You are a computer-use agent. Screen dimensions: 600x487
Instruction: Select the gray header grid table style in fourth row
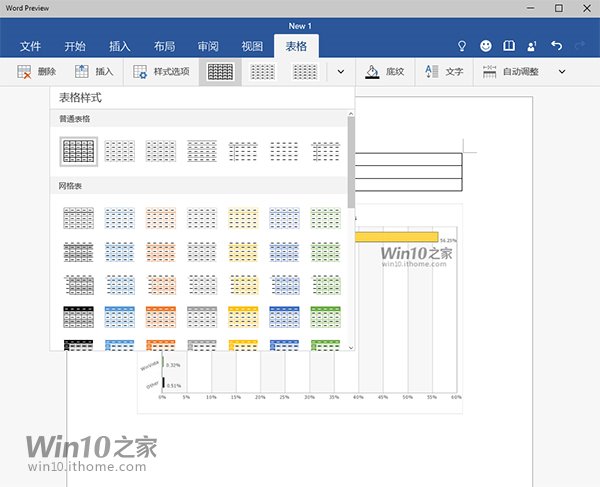pyautogui.click(x=202, y=317)
